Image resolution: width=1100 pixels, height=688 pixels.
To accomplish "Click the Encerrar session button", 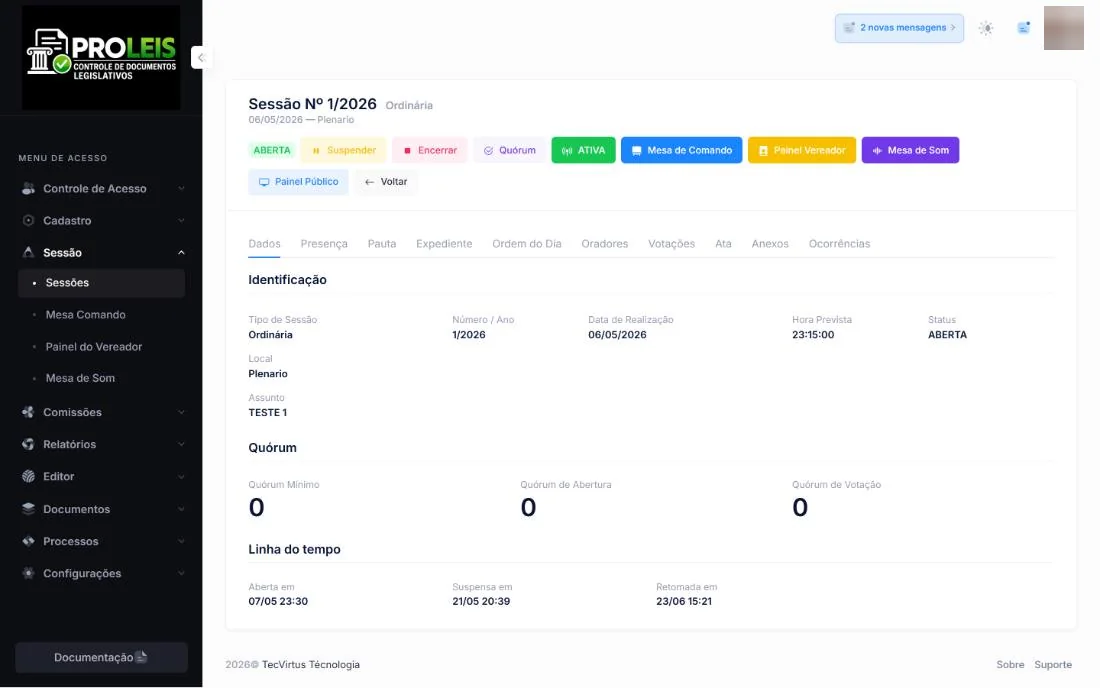I will coord(429,150).
